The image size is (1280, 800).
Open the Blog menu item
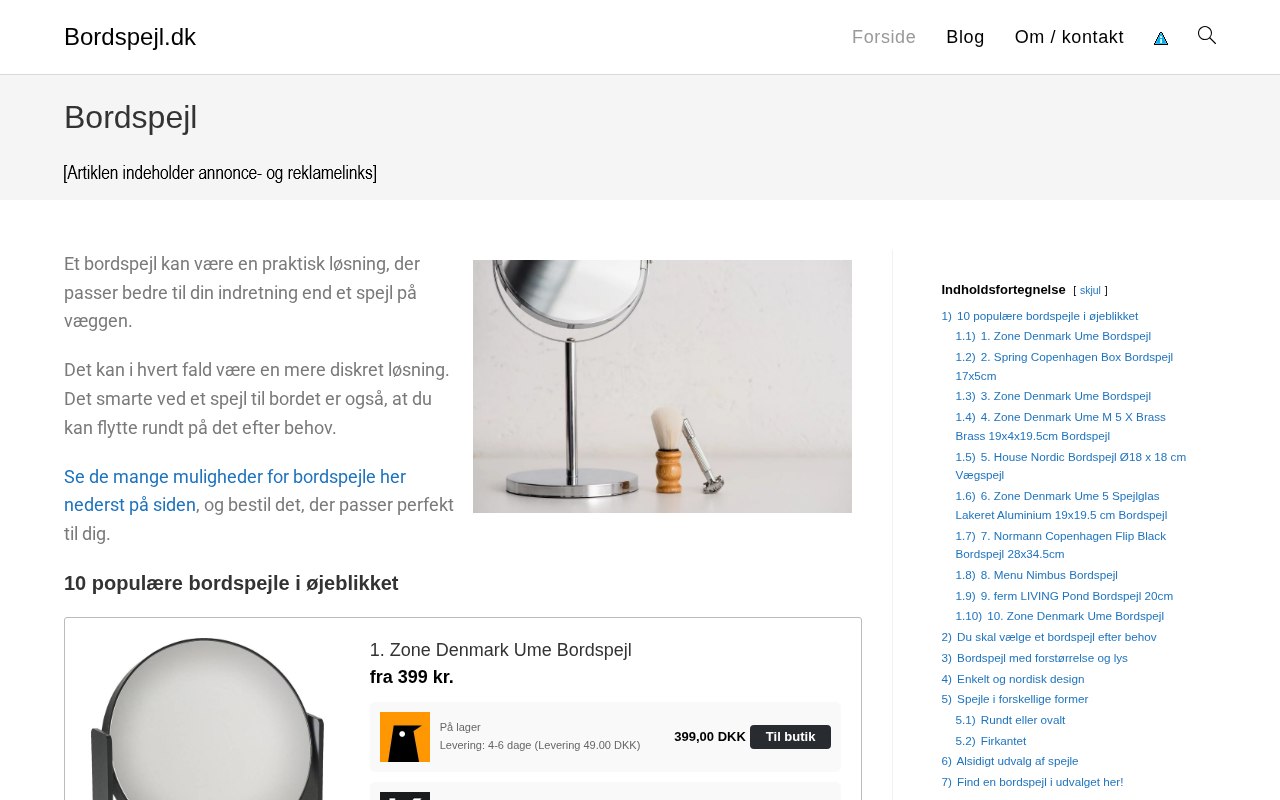pyautogui.click(x=965, y=37)
